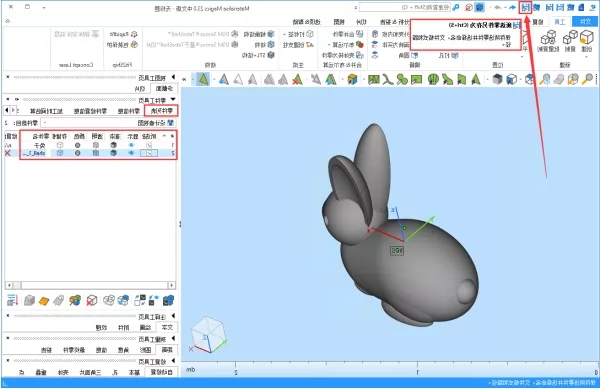Screen dimensions: 600x389
Task: Click the gray color circle on shell_1 row
Action: (78, 153)
